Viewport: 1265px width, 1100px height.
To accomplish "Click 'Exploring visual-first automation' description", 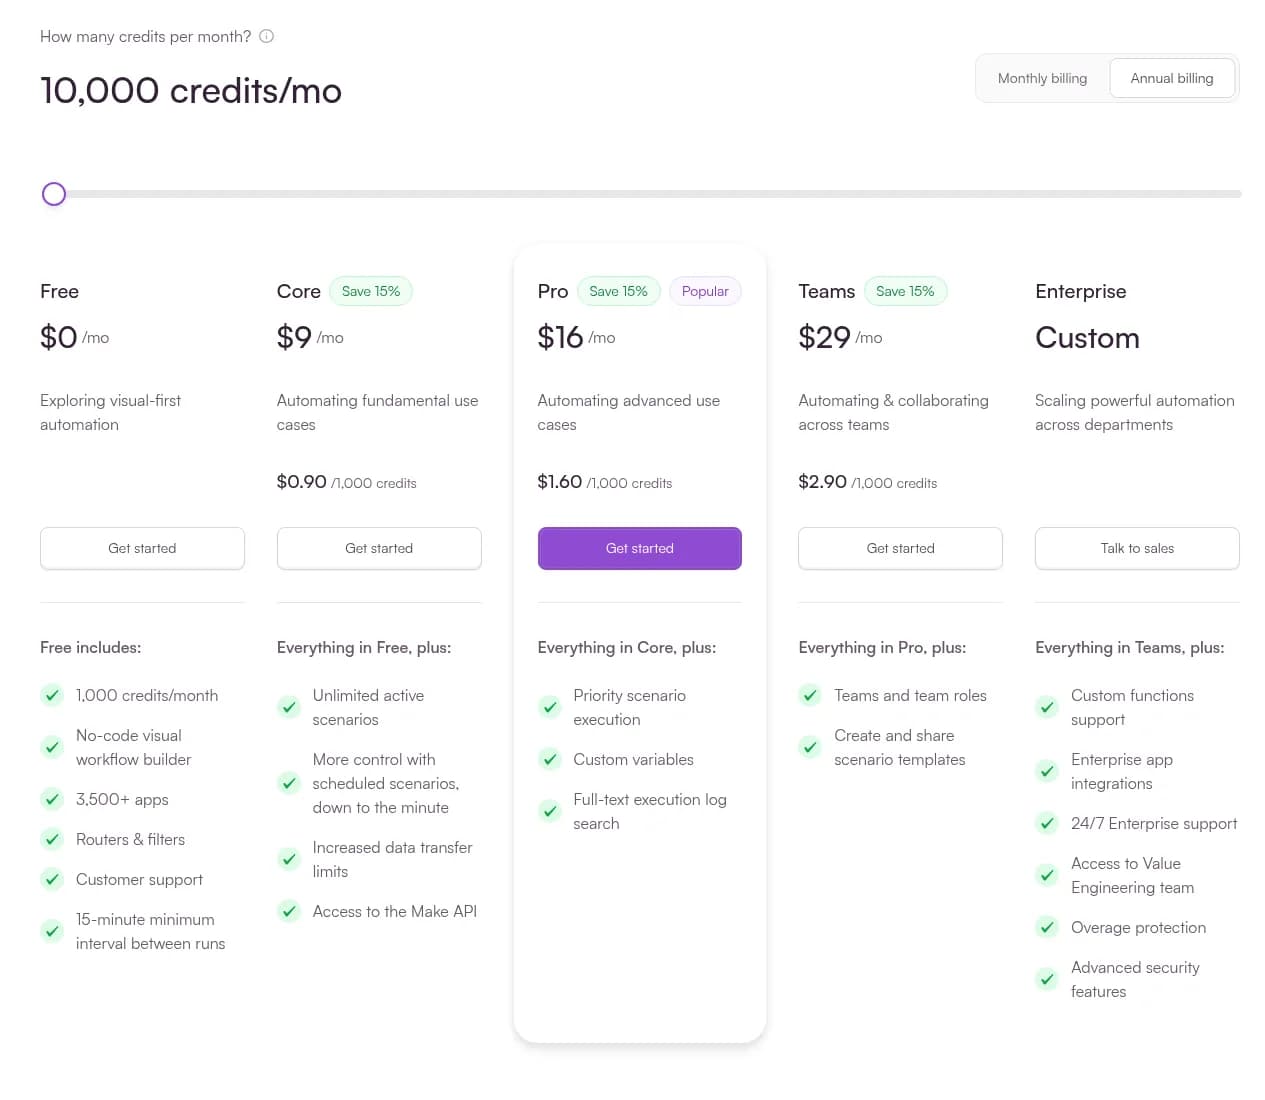I will point(110,412).
